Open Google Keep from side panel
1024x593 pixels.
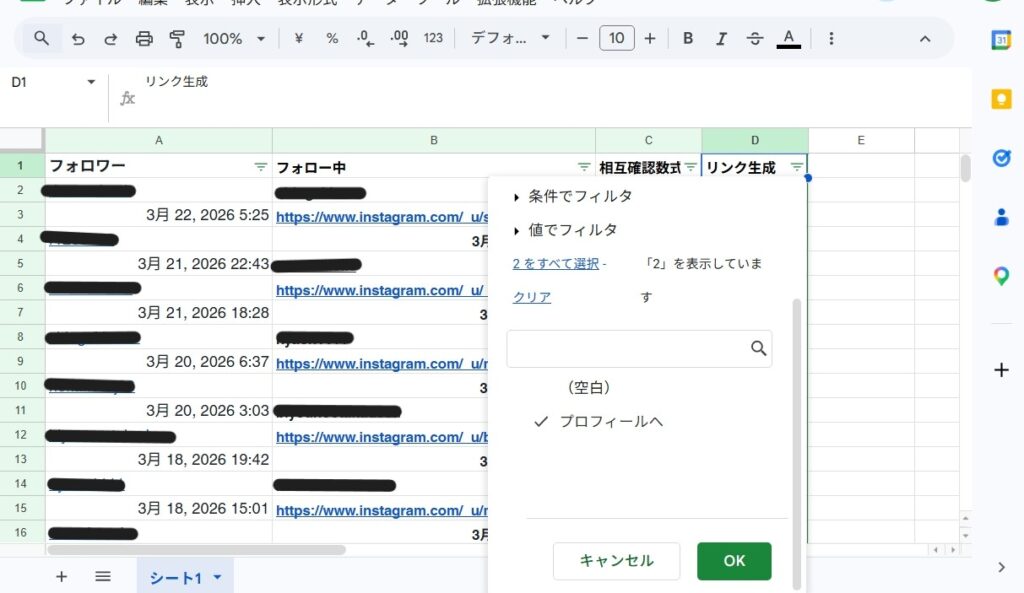click(x=1001, y=99)
